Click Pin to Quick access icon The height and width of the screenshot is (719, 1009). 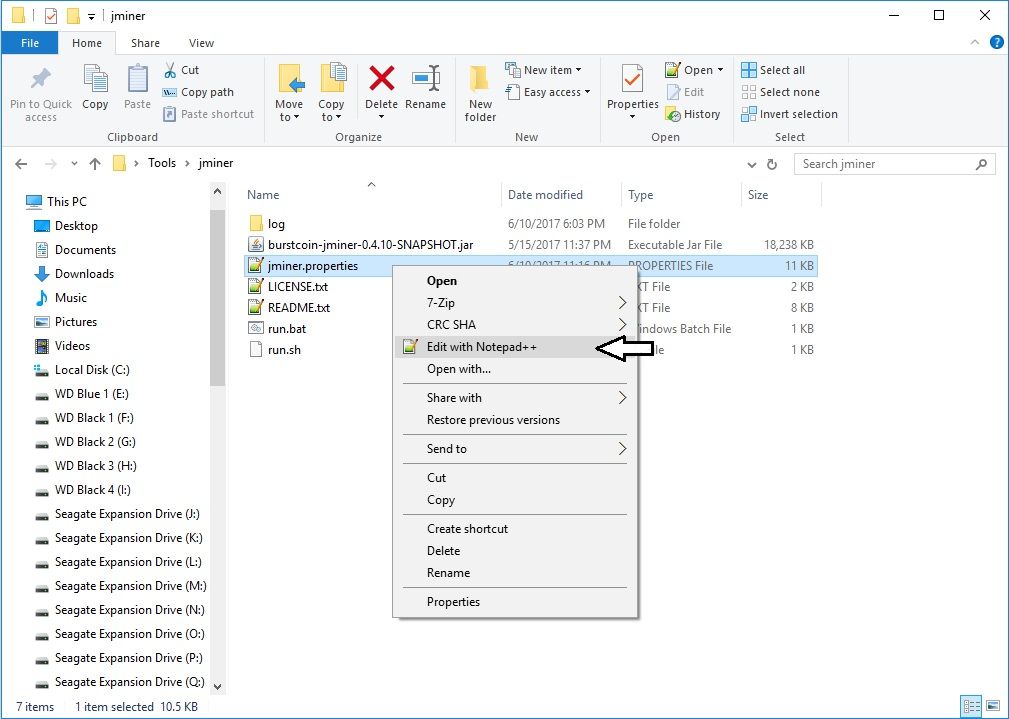click(x=41, y=79)
